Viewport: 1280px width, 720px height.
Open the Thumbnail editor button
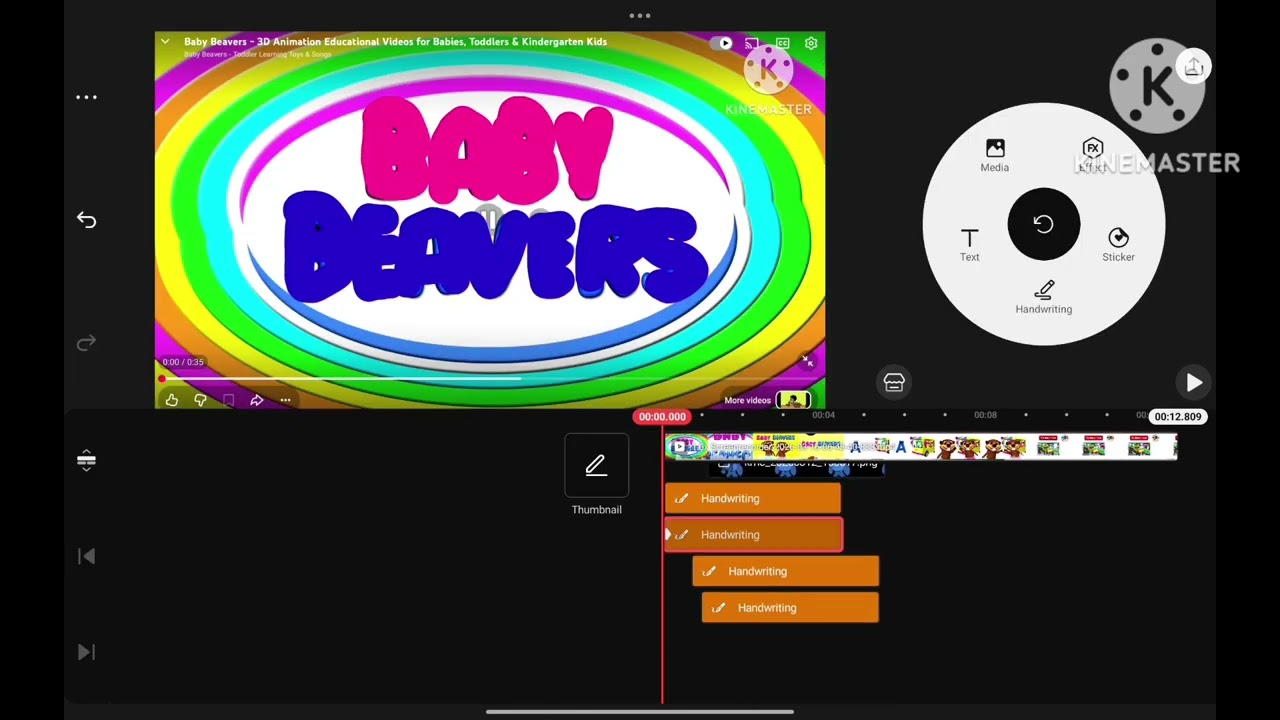coord(596,466)
